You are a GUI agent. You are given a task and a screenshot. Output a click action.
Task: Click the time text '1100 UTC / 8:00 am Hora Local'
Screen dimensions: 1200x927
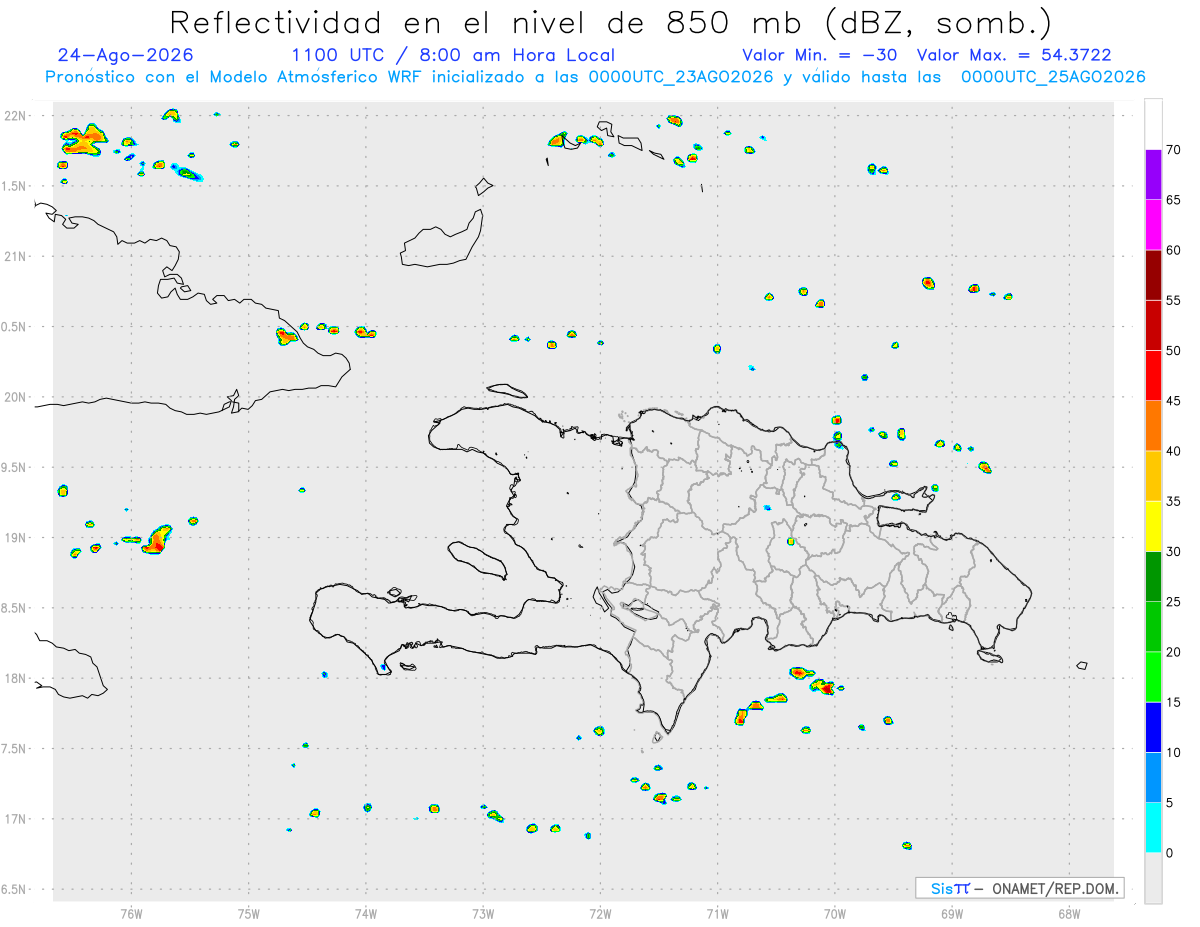point(453,55)
